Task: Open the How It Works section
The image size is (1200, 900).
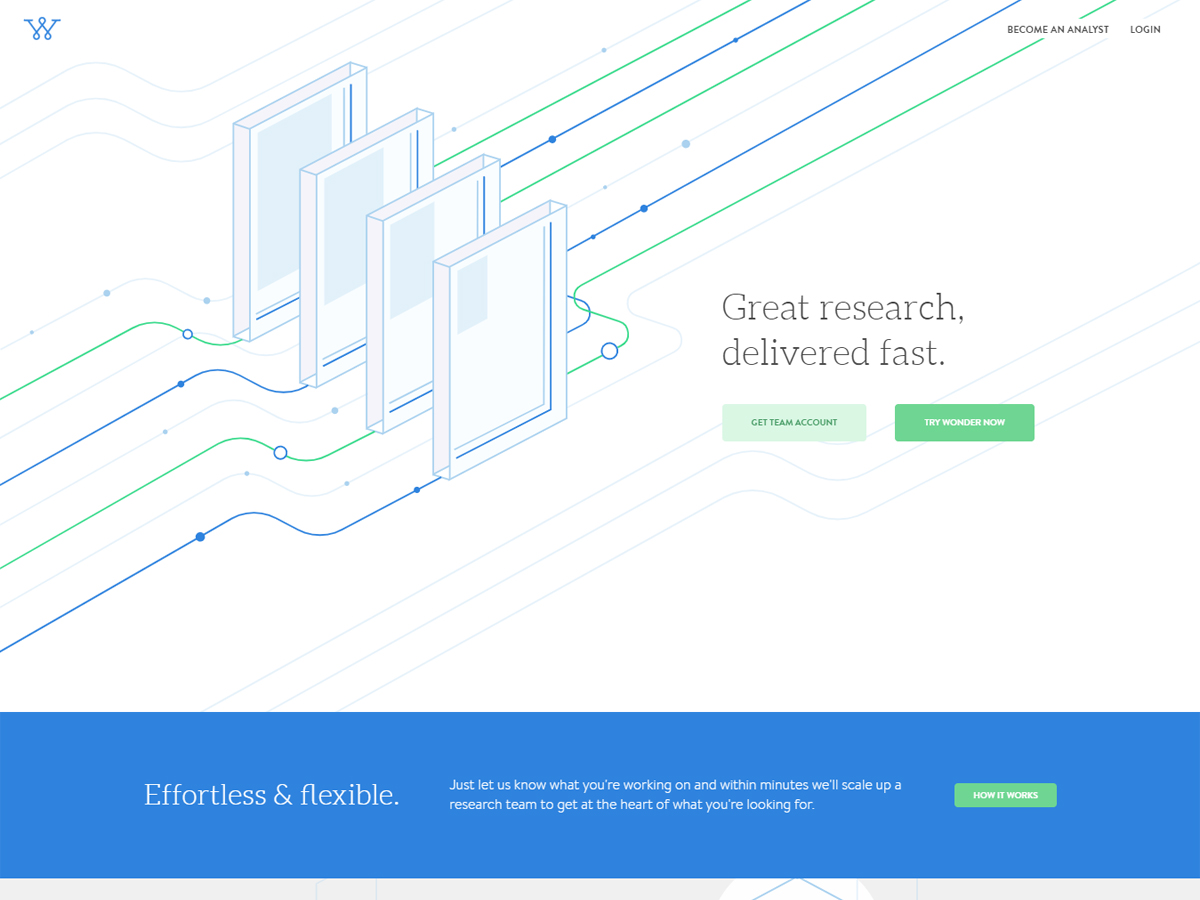Action: pyautogui.click(x=1005, y=795)
